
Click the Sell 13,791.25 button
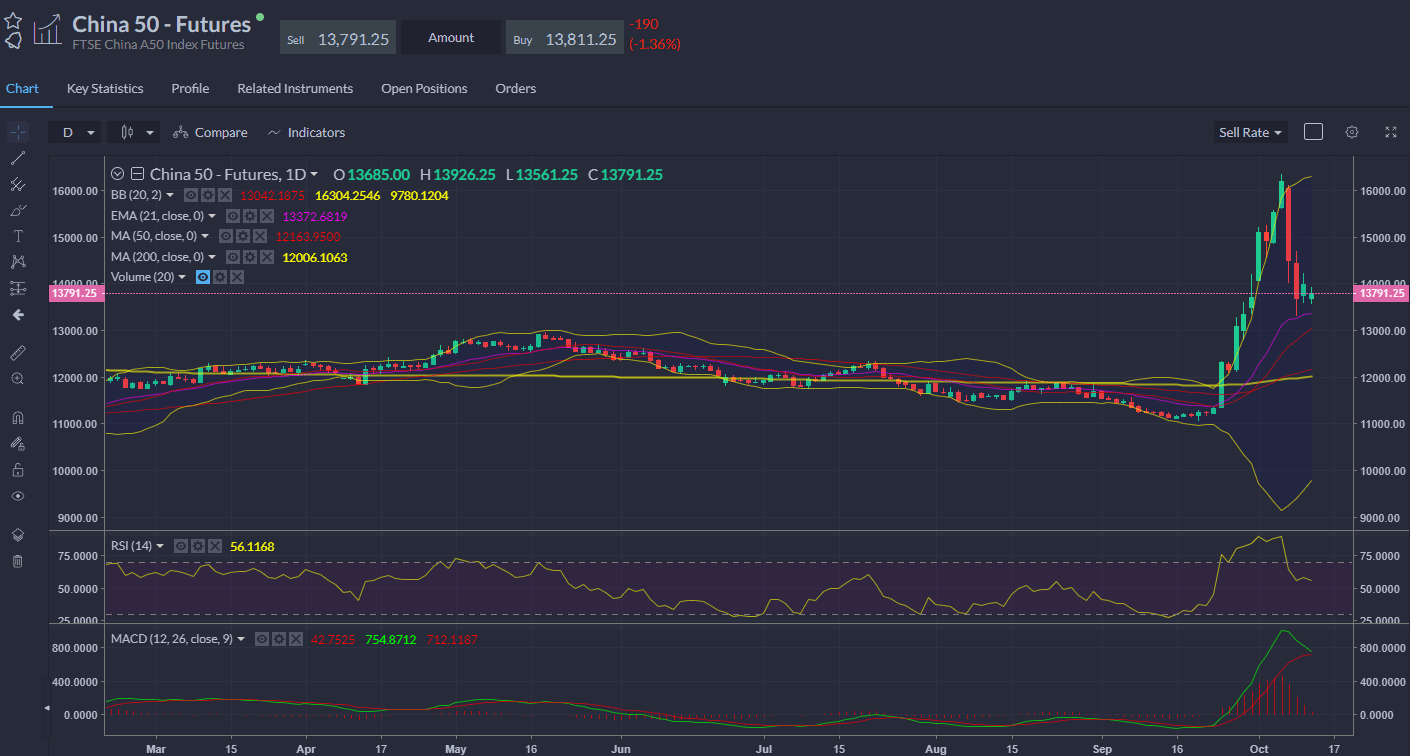[338, 38]
